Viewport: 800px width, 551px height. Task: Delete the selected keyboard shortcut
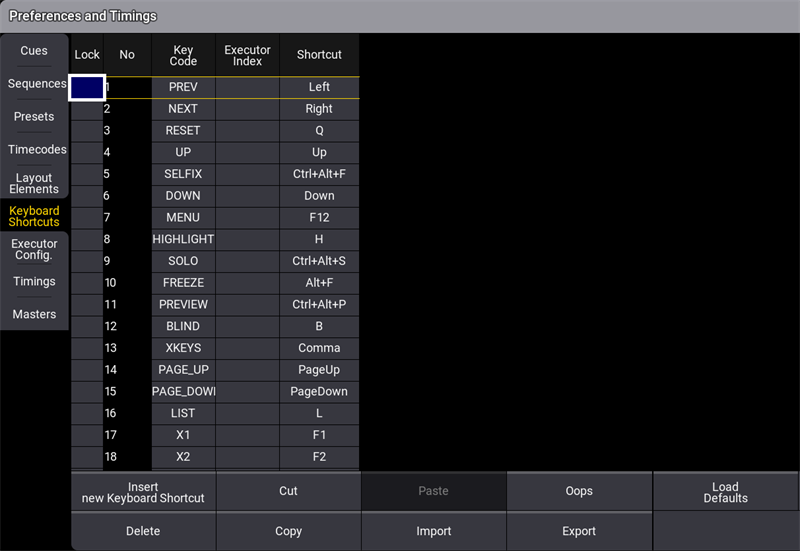(143, 532)
